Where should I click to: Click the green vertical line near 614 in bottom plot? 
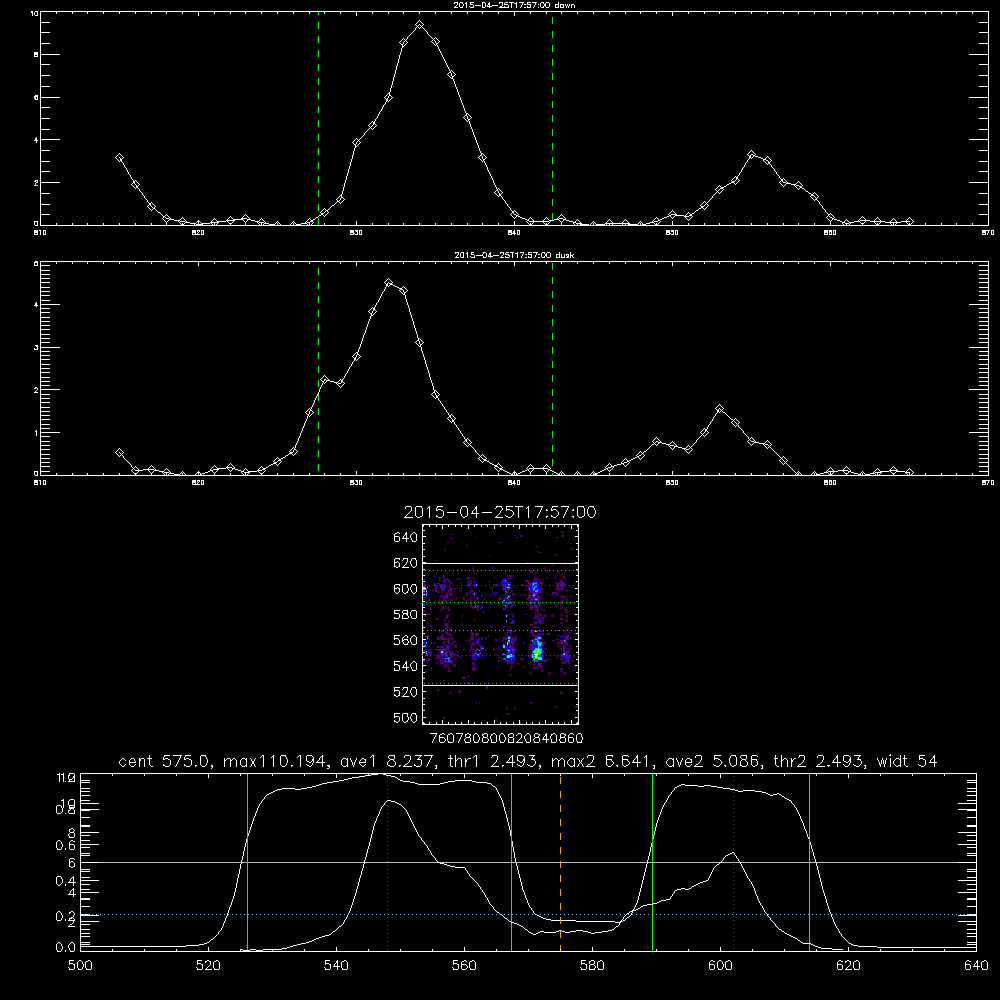click(x=809, y=861)
